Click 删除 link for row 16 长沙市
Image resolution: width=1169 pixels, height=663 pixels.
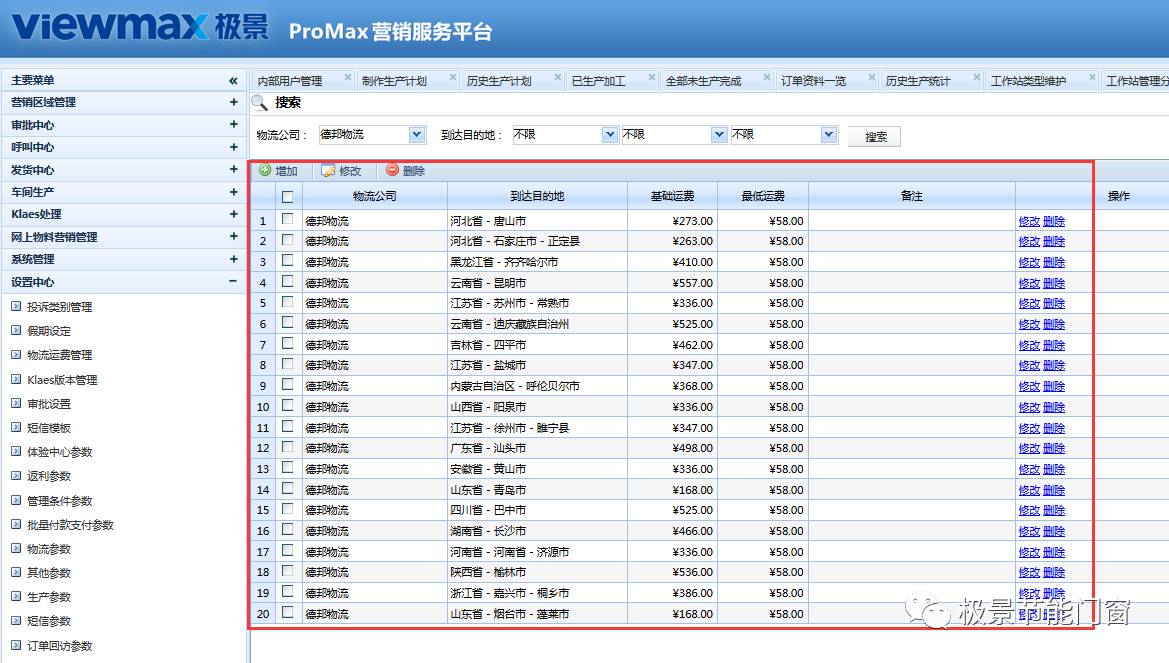click(x=1054, y=531)
